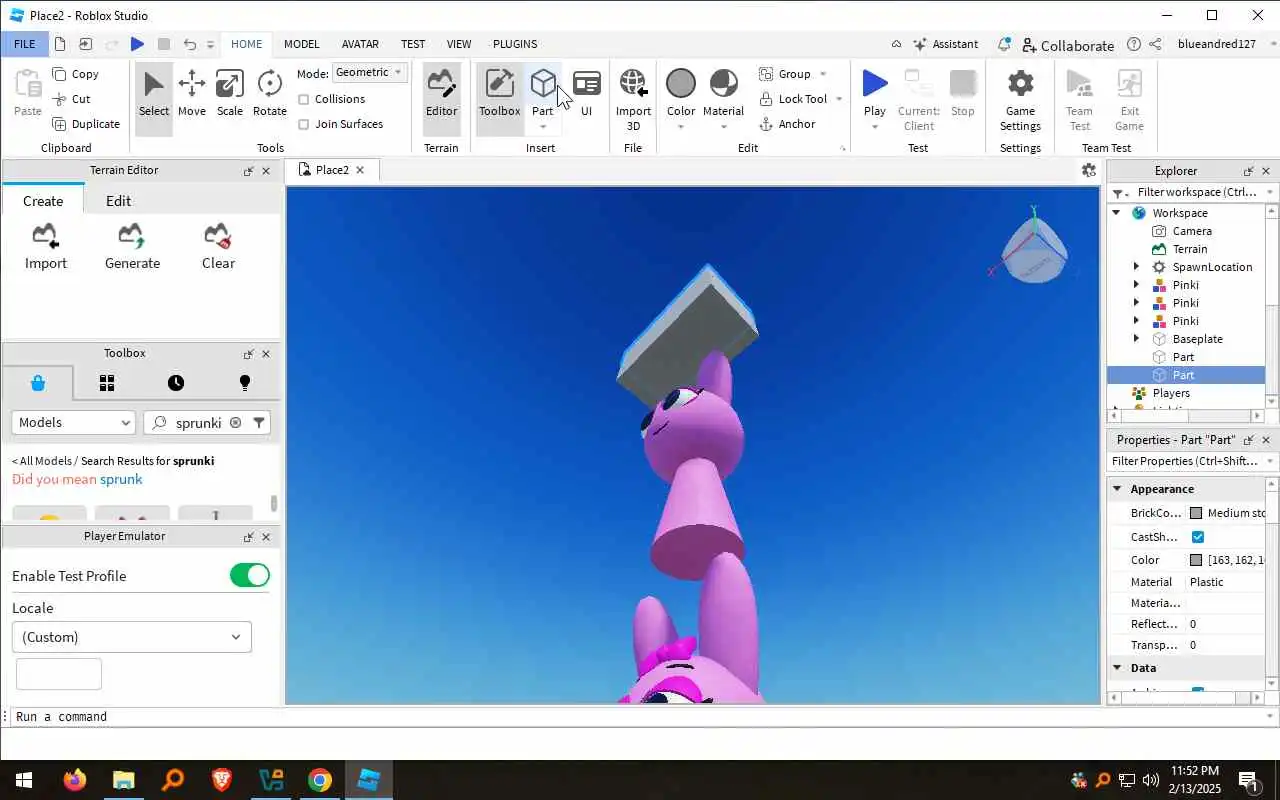Disable the Enable Test Profile switch

(x=250, y=575)
